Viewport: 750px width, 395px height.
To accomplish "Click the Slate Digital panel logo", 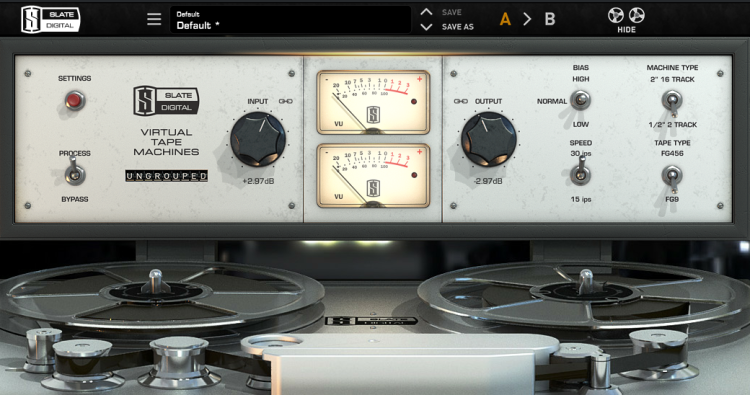I will [165, 101].
